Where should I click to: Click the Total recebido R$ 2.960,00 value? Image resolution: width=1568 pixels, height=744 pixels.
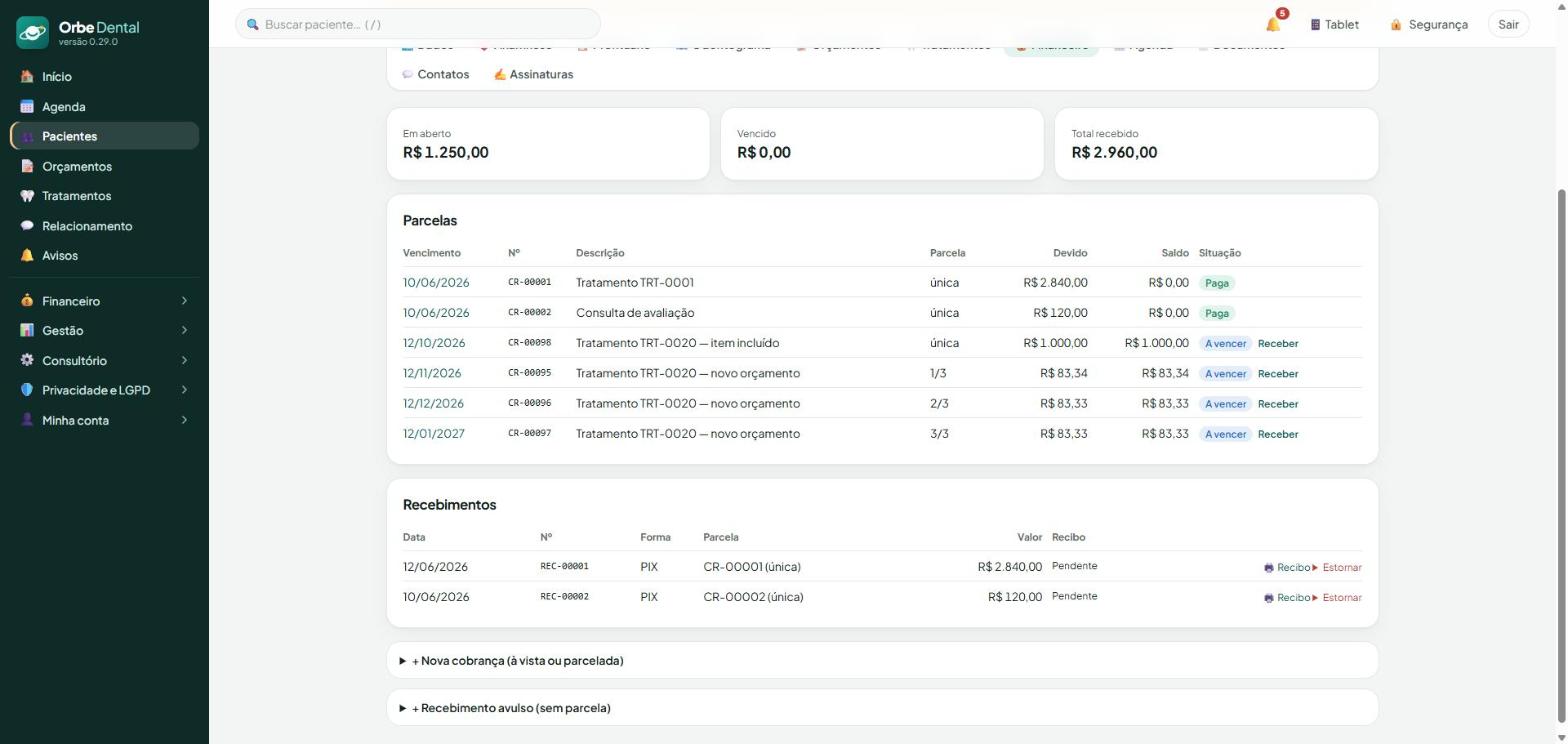(x=1114, y=152)
